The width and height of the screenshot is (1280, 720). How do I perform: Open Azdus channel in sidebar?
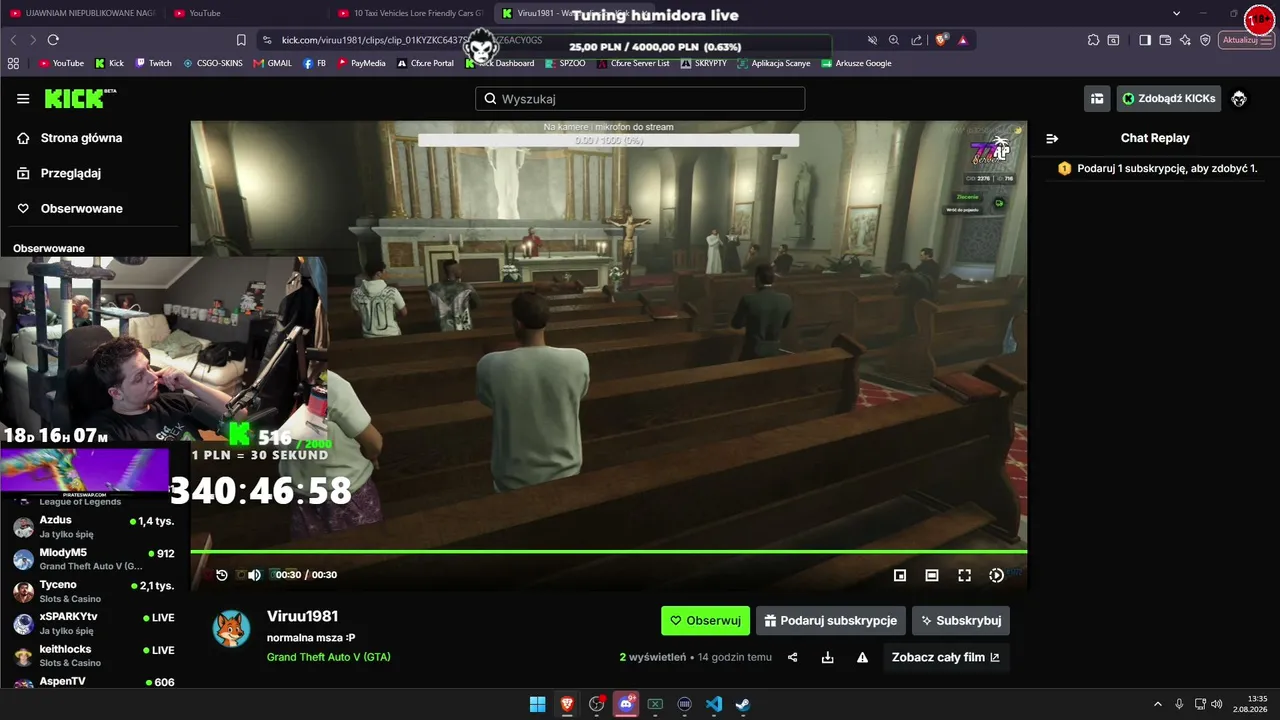click(95, 527)
